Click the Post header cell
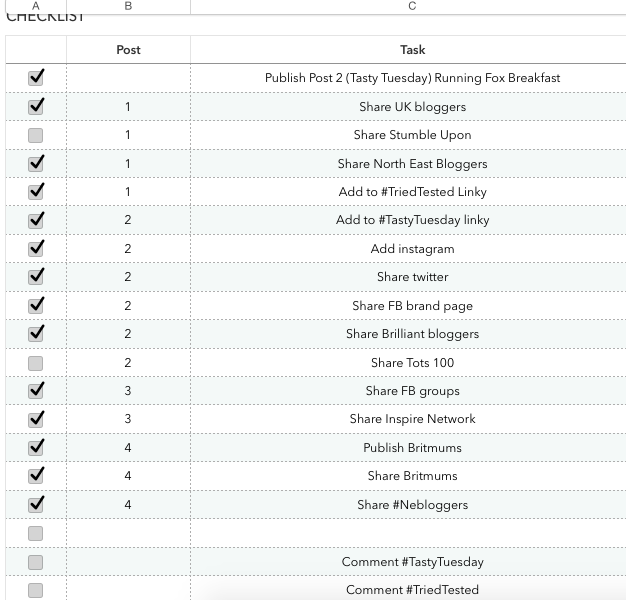The image size is (626, 600). 128,50
